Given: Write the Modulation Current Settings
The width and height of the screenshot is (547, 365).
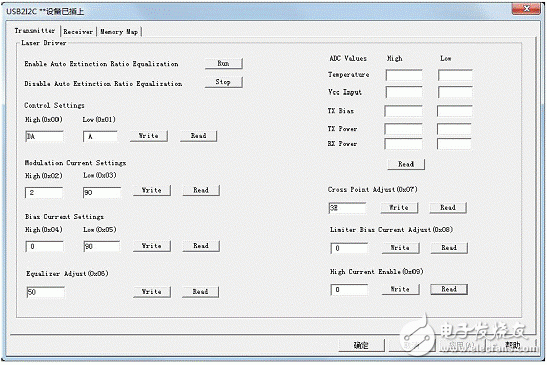Looking at the screenshot, I should tap(152, 190).
